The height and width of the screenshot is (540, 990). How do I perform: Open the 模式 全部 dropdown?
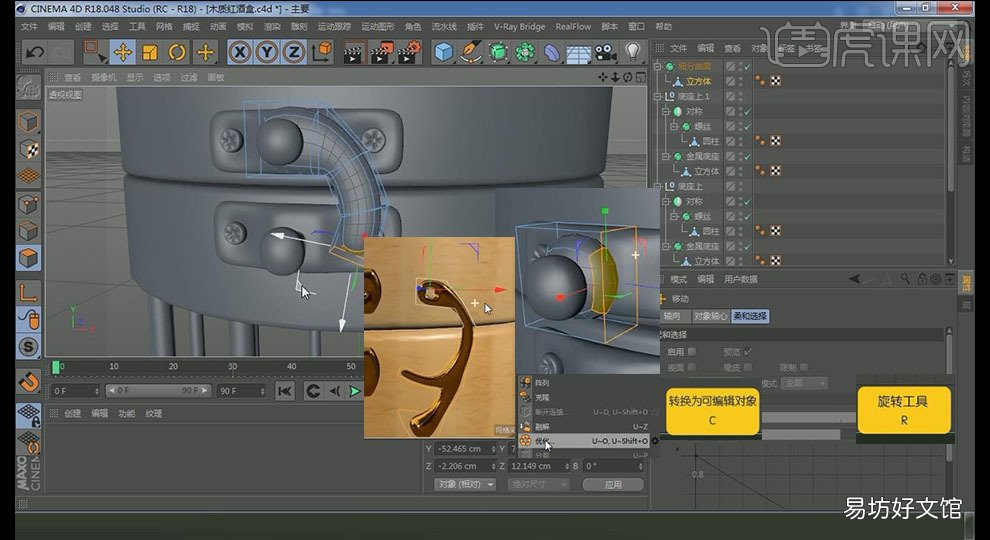(x=804, y=383)
